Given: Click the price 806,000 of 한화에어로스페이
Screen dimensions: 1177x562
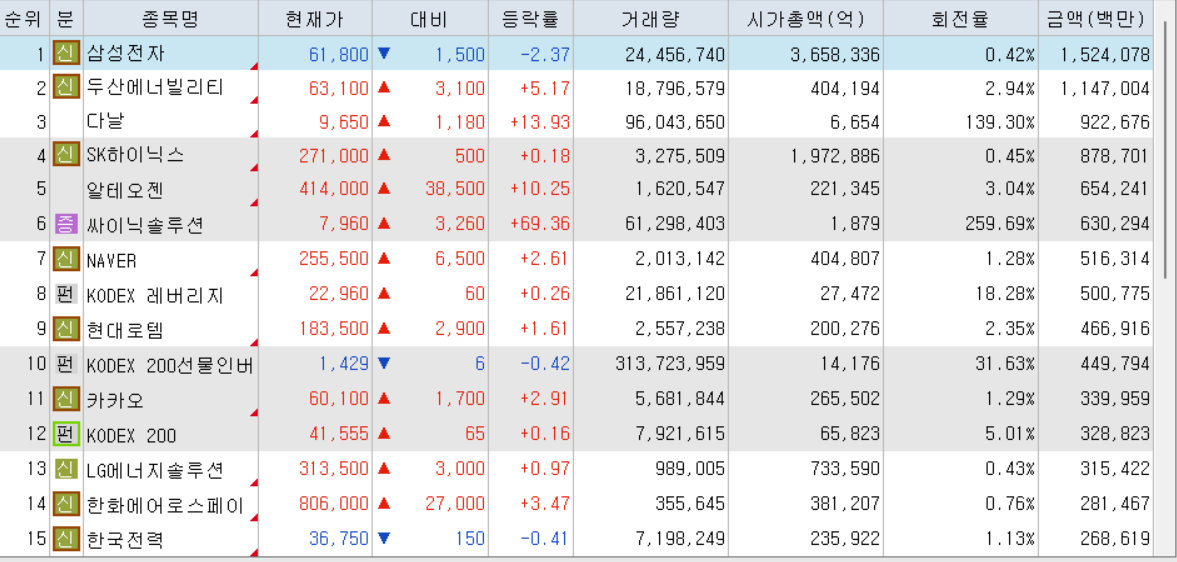Looking at the screenshot, I should [334, 505].
